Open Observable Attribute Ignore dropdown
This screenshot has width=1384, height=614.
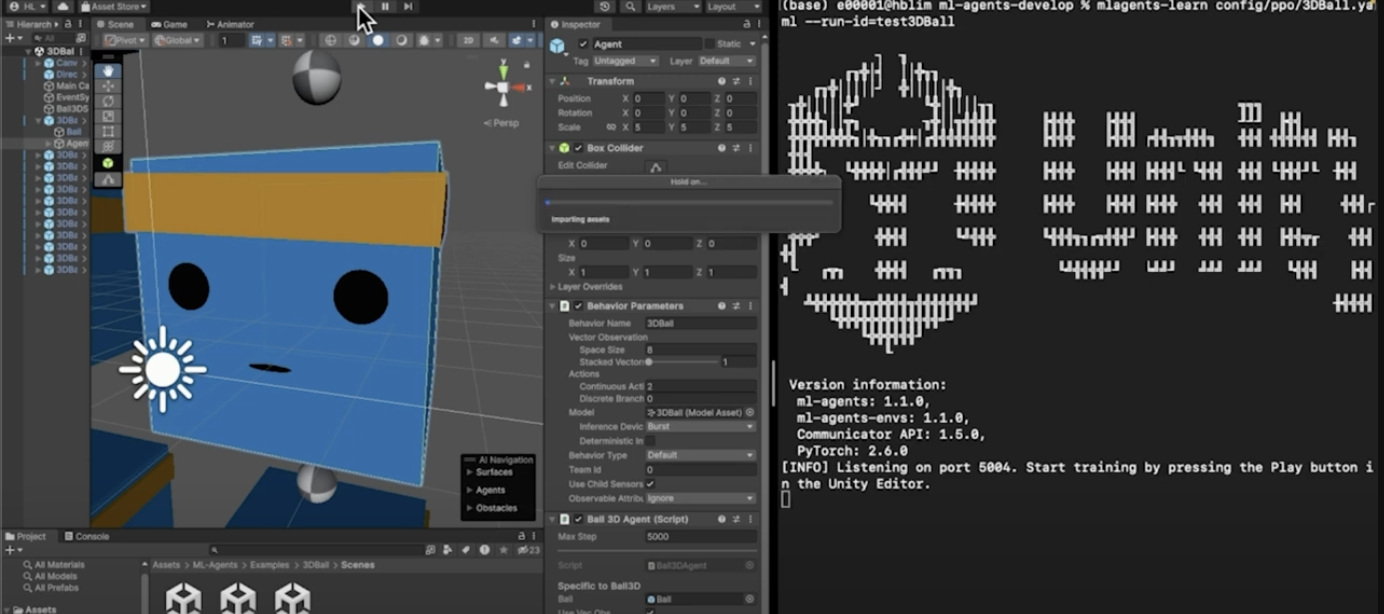[x=700, y=498]
